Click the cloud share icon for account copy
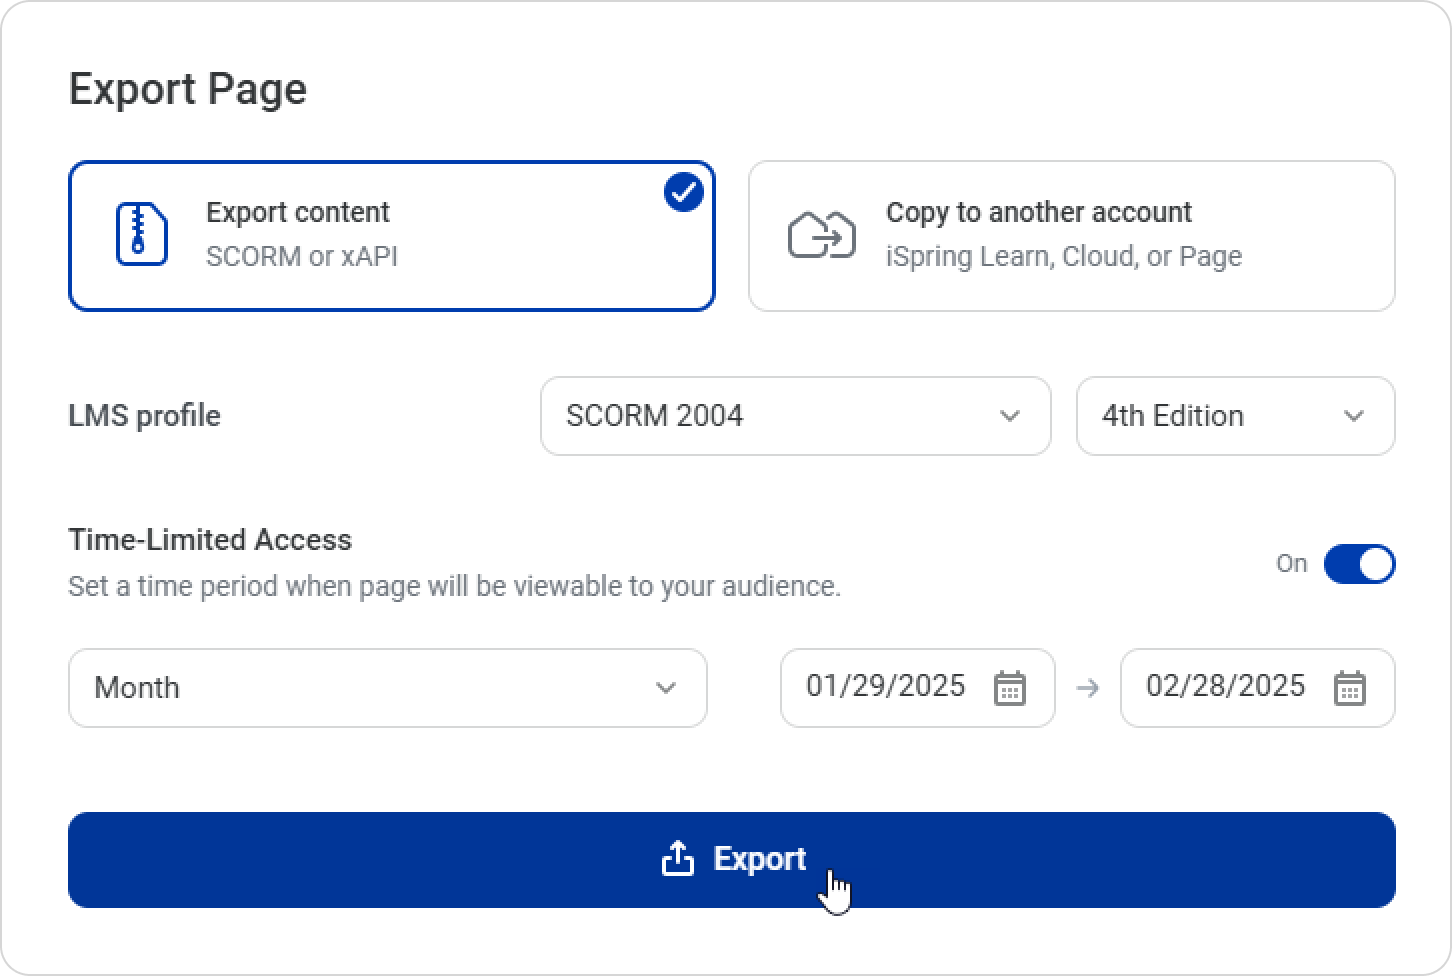 coord(821,236)
